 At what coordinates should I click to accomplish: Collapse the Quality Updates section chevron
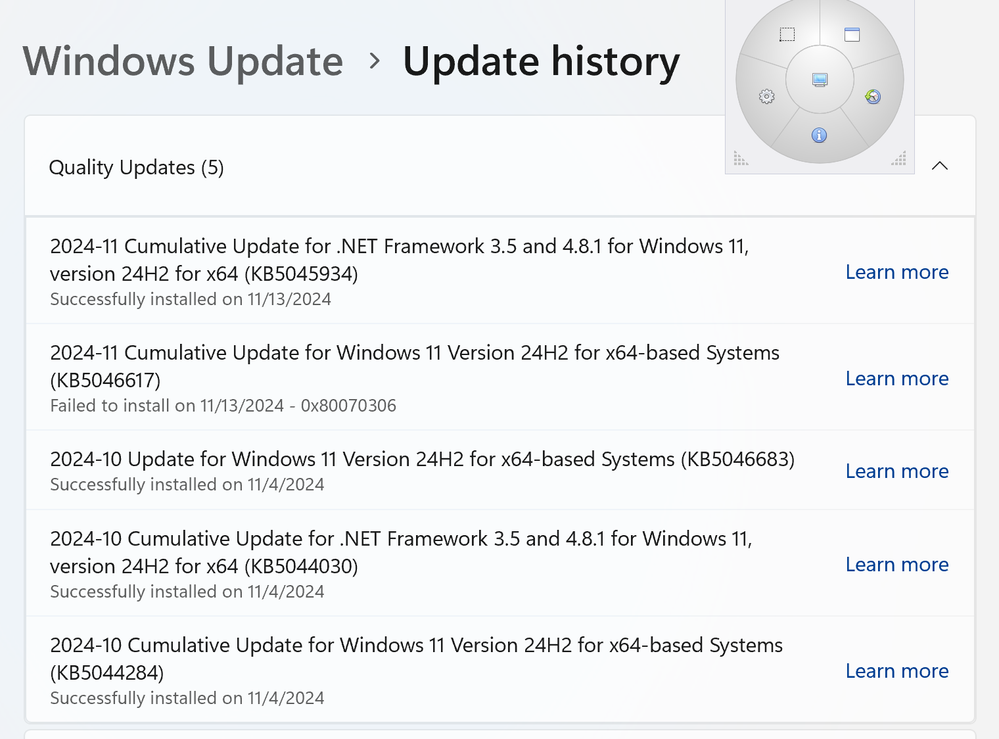(940, 166)
